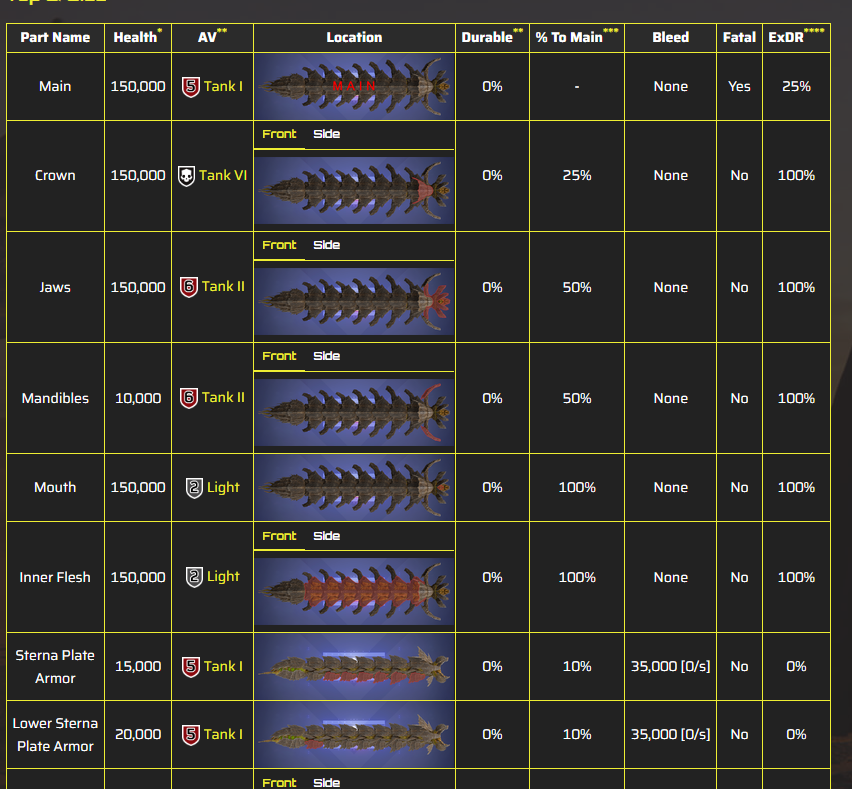Open the Mandibles location image
Screen dimensions: 852x789
pyautogui.click(x=354, y=412)
